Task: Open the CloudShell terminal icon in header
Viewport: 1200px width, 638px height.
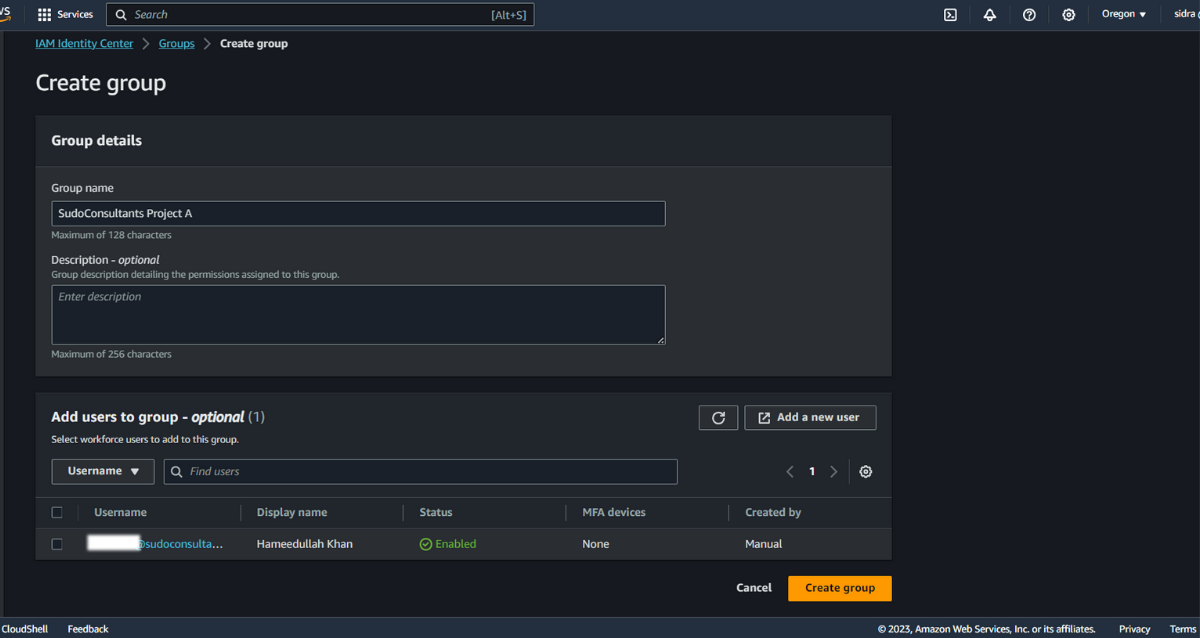Action: (x=950, y=15)
